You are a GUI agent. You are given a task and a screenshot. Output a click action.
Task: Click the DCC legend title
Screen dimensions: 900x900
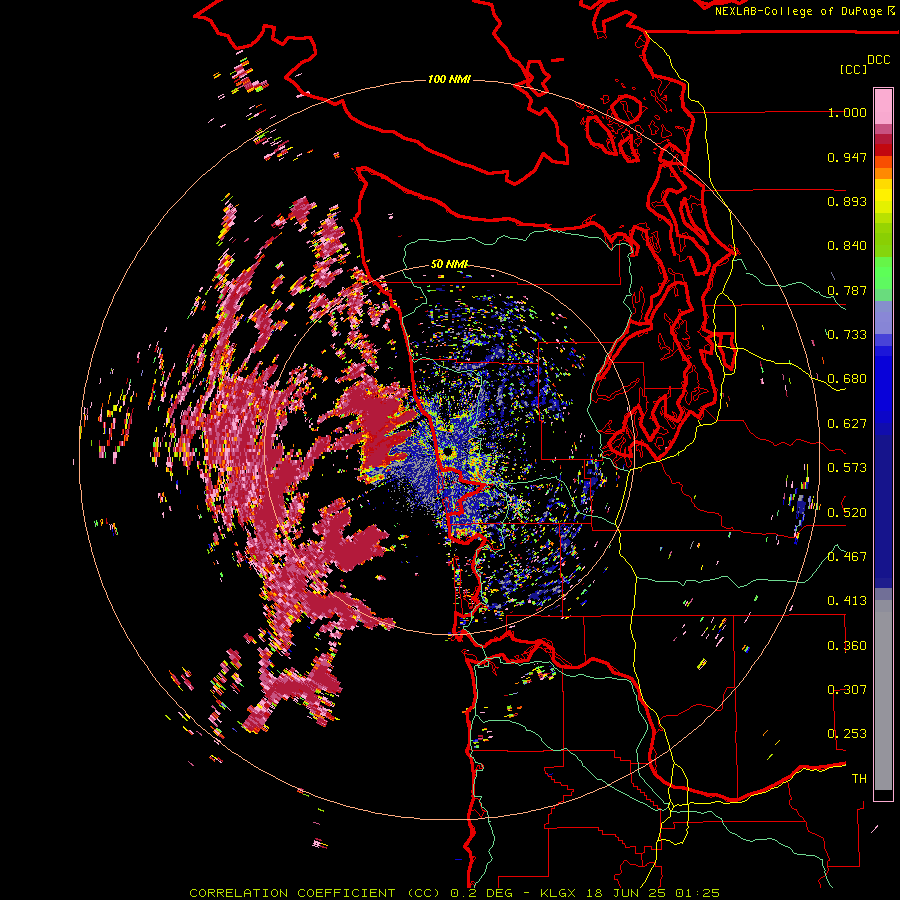pos(878,60)
